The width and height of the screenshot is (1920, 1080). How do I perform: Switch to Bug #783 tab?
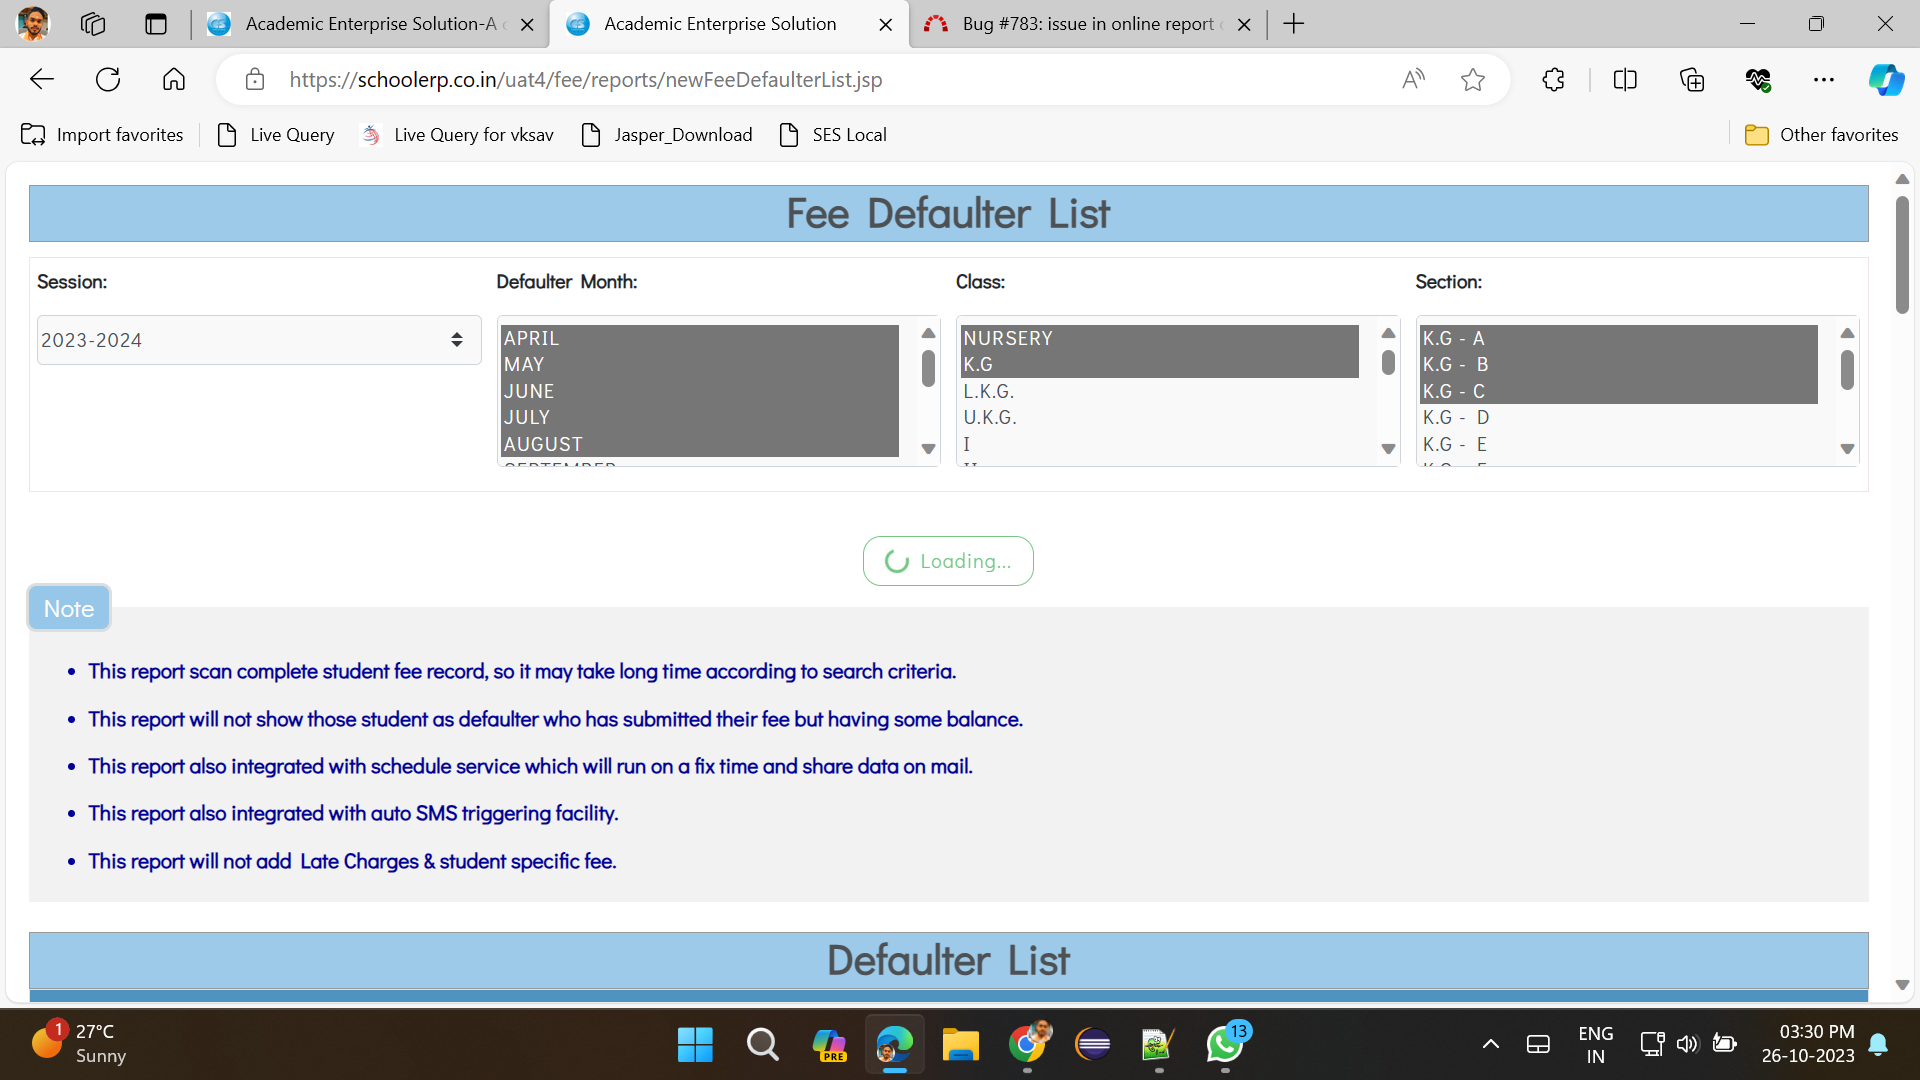1088,24
